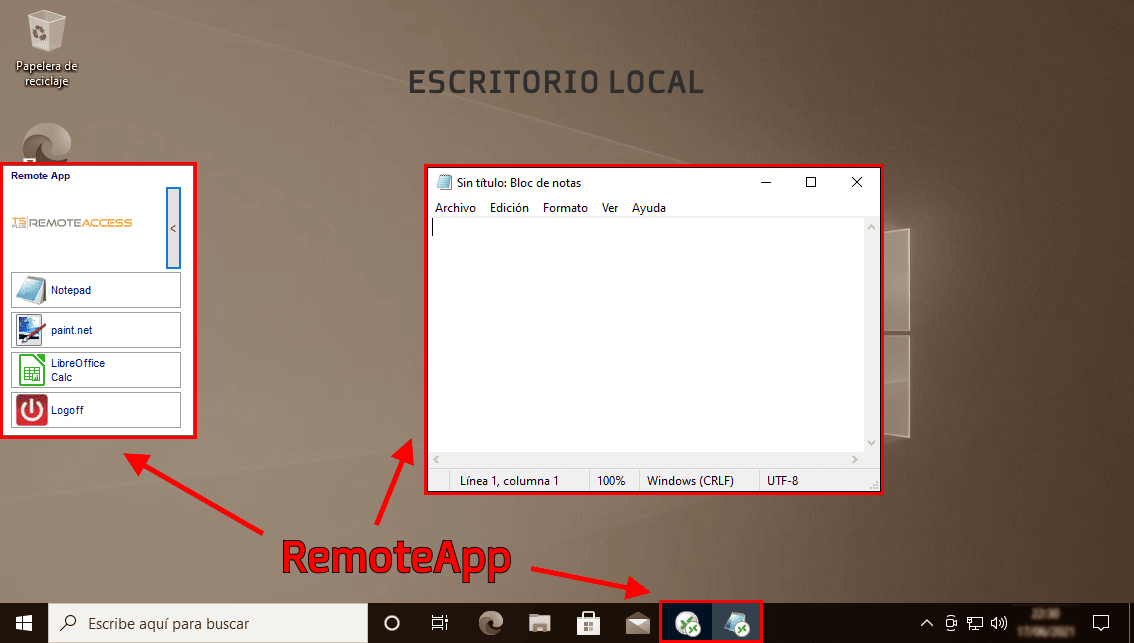Change the UTF-8 encoding in the status bar

coord(781,480)
